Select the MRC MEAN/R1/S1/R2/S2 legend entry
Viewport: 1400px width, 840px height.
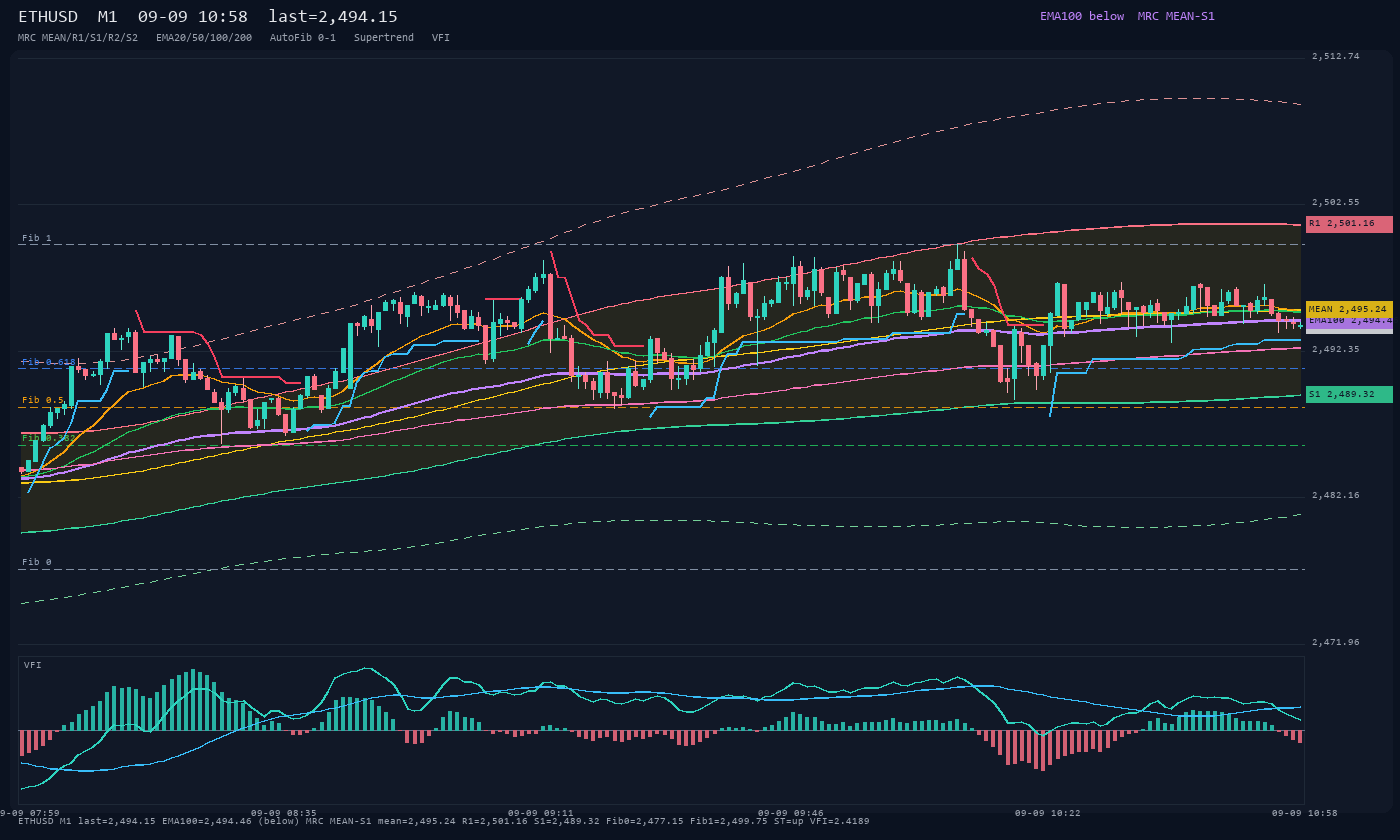(x=78, y=38)
